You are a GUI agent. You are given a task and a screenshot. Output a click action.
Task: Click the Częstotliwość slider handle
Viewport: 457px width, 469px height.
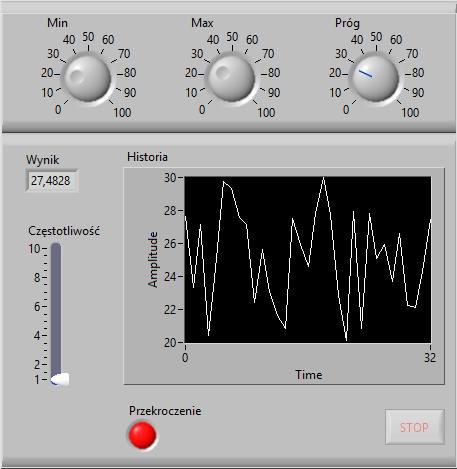click(60, 379)
